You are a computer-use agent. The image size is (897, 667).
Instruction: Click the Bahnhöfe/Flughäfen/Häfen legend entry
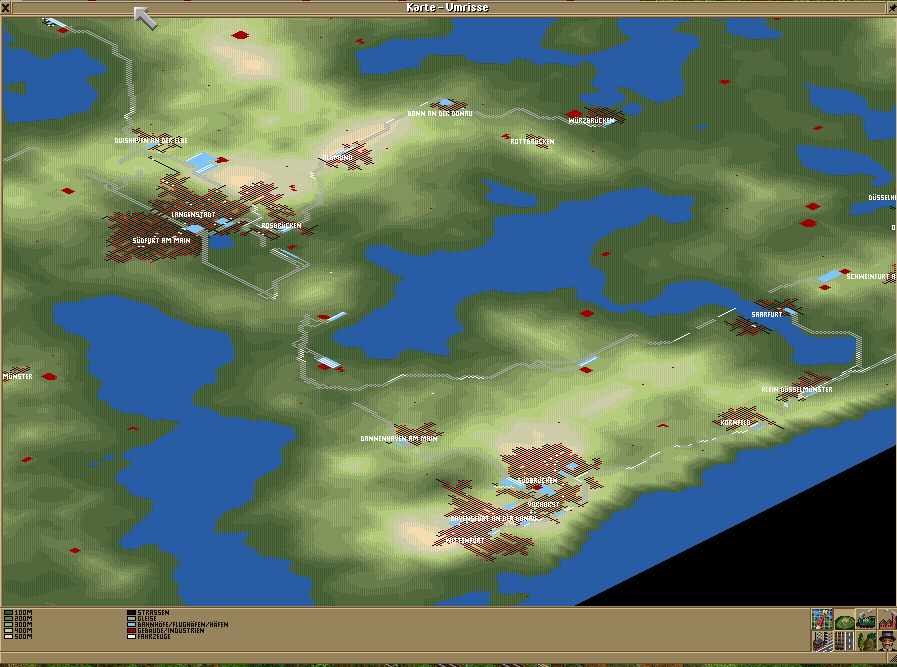tap(177, 625)
